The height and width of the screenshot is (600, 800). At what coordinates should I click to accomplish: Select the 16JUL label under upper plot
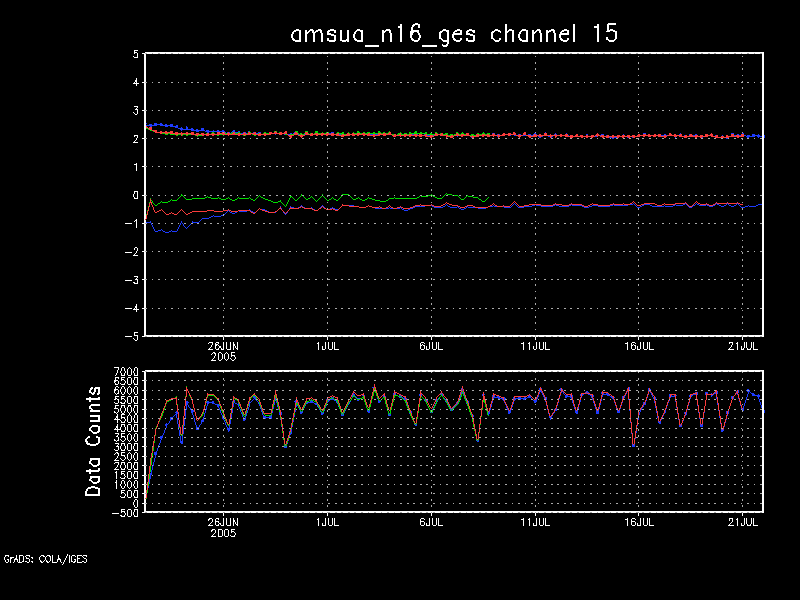tap(639, 345)
